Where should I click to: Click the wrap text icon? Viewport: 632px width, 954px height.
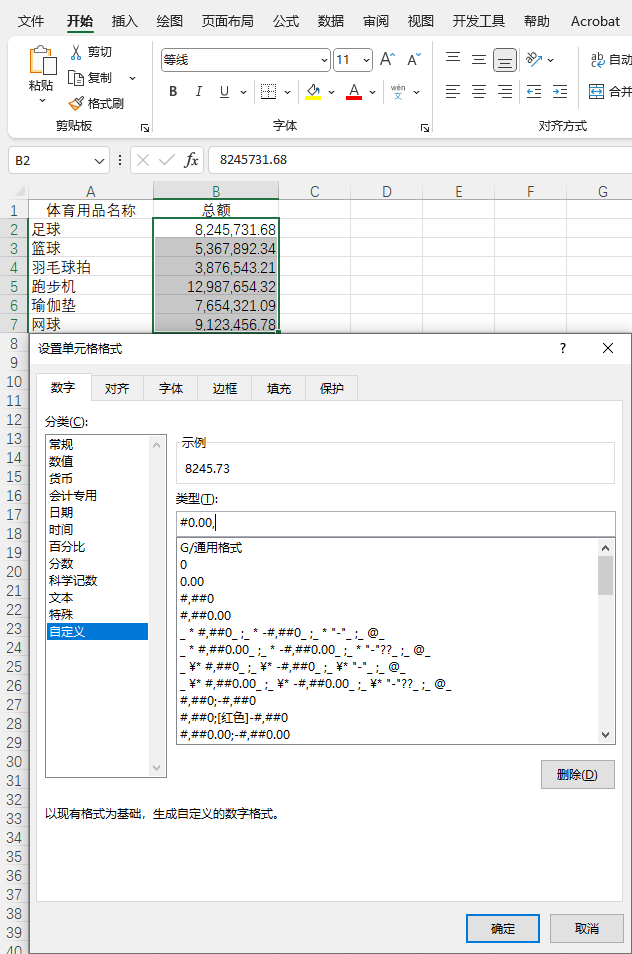(597, 59)
